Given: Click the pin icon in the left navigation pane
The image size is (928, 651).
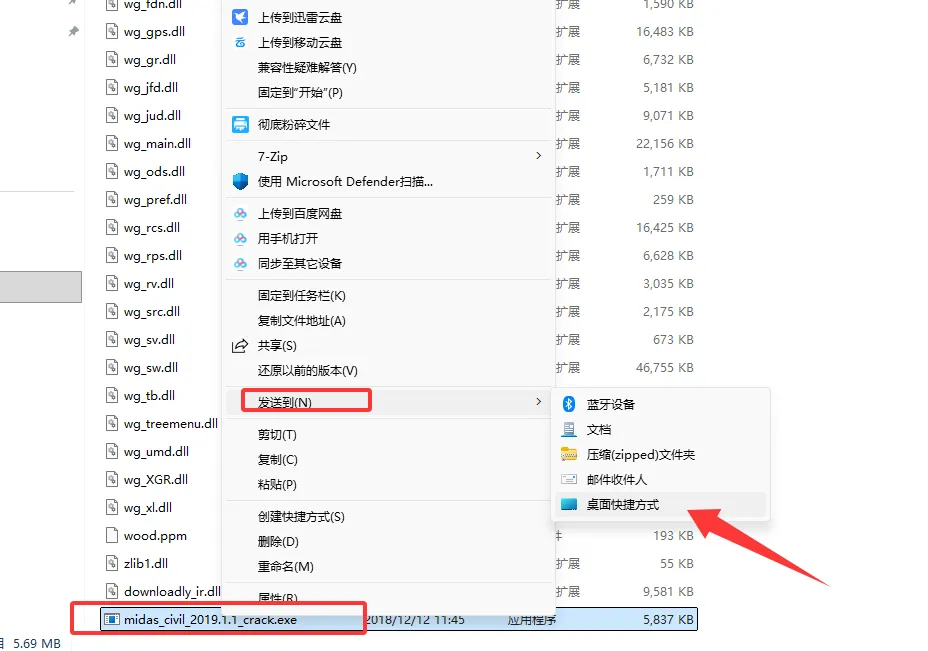Looking at the screenshot, I should (x=73, y=31).
